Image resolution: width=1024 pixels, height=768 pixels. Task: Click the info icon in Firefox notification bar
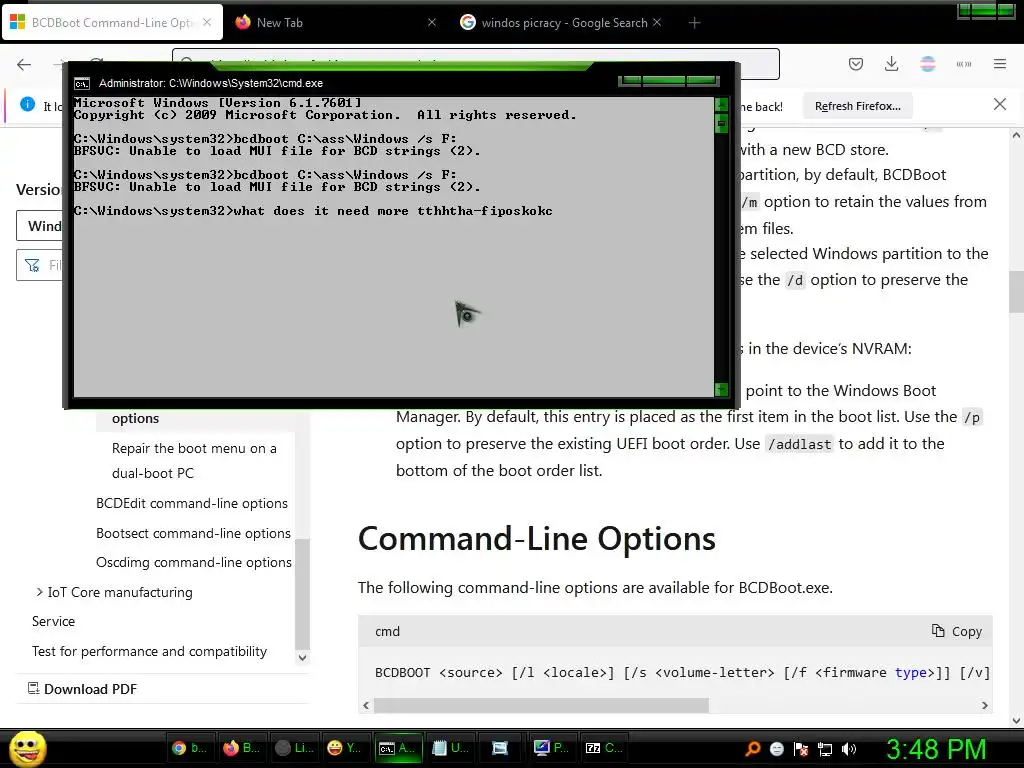tap(27, 104)
